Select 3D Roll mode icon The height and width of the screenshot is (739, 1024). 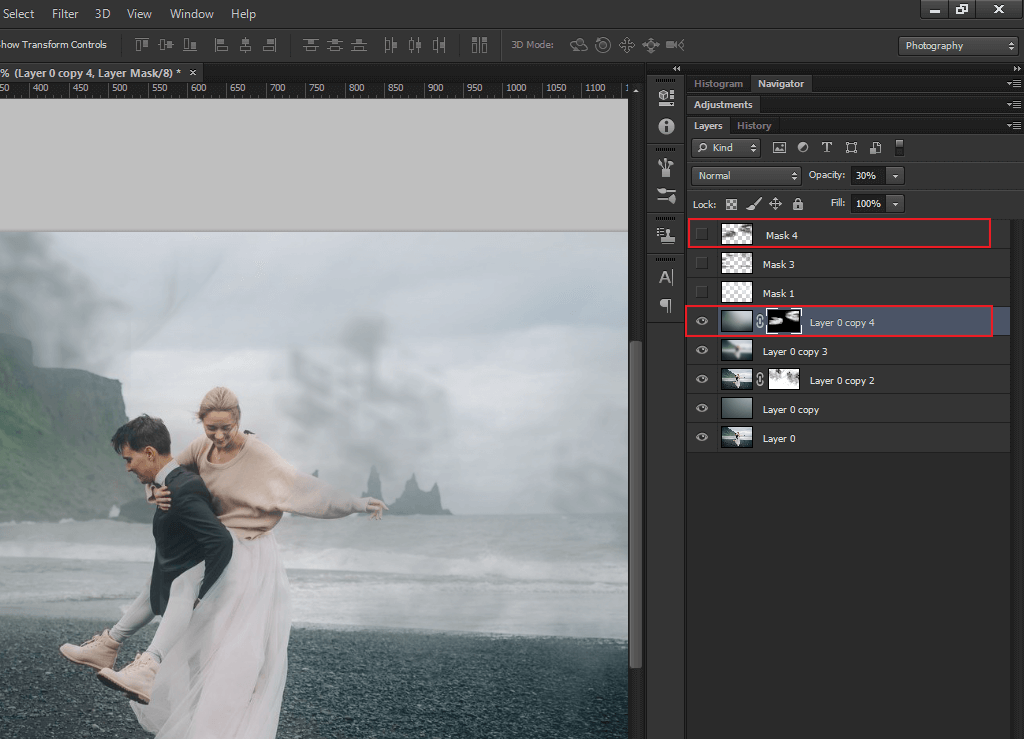coord(603,44)
